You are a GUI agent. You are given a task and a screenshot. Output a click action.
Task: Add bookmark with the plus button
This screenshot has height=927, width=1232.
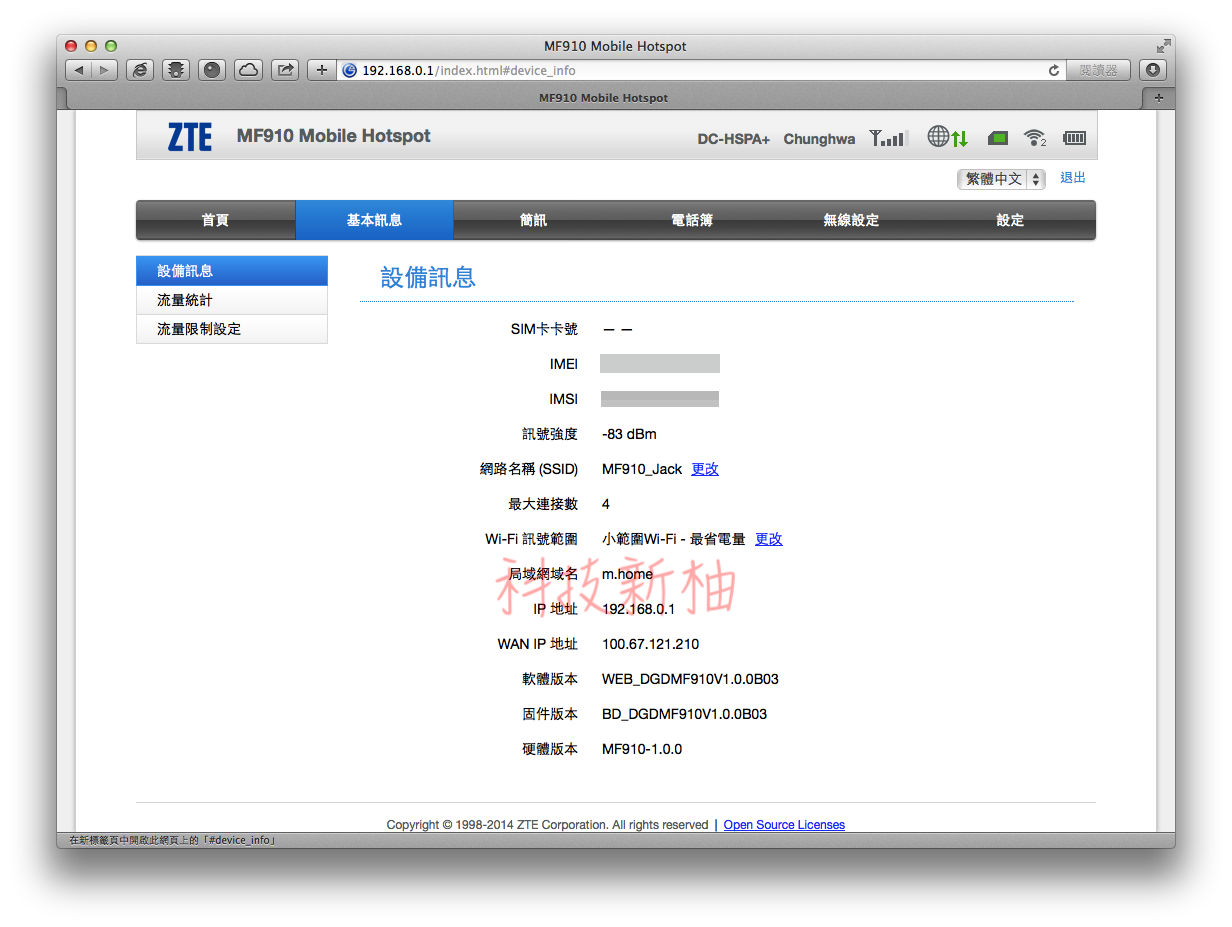pyautogui.click(x=321, y=70)
